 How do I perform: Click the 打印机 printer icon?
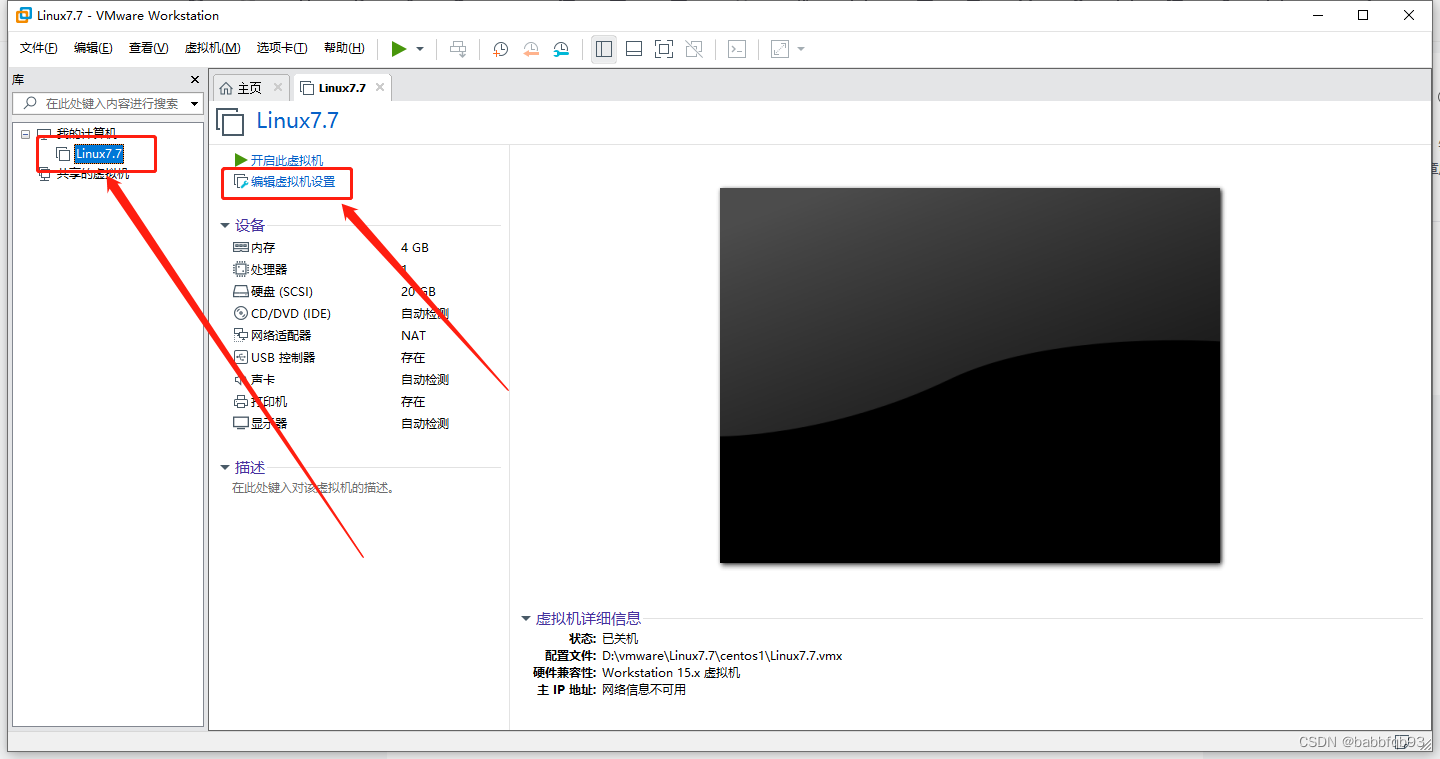[240, 401]
